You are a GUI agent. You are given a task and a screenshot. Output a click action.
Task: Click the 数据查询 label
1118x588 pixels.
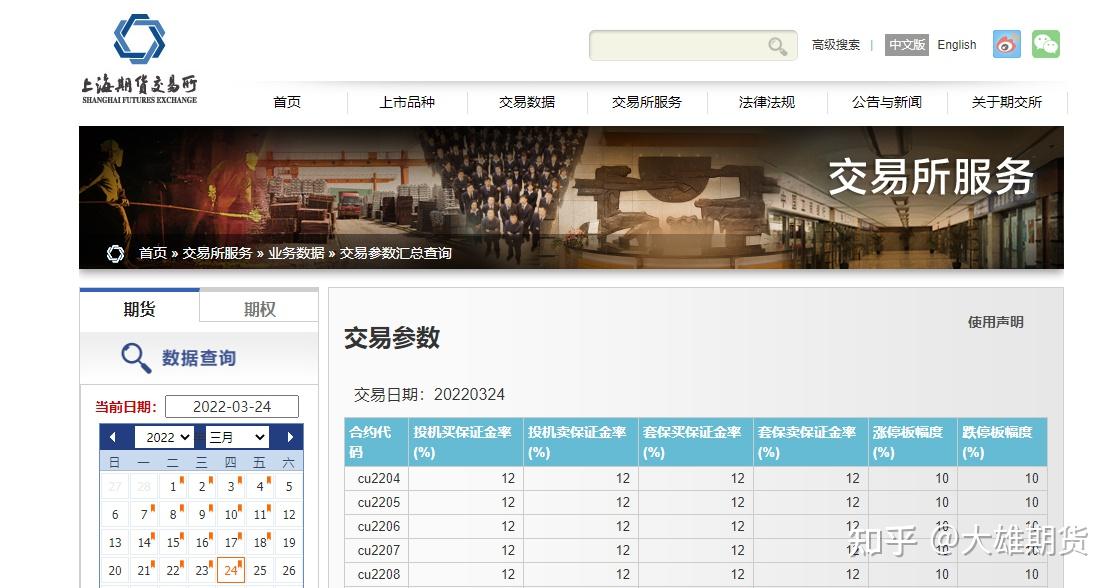[x=199, y=358]
